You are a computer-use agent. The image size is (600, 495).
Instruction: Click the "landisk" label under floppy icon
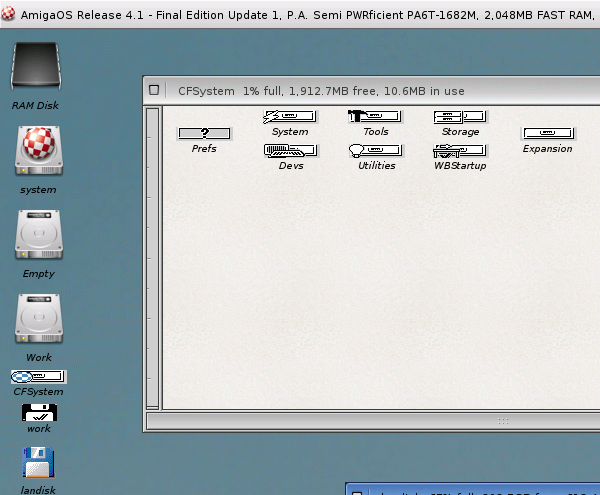(x=38, y=490)
